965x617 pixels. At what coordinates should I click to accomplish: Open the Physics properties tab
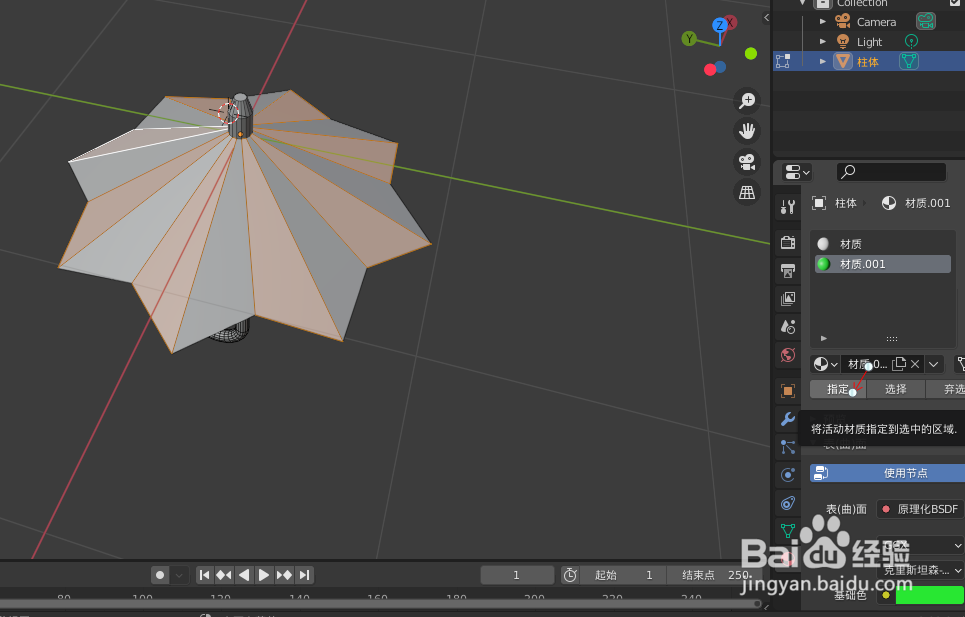pos(787,474)
